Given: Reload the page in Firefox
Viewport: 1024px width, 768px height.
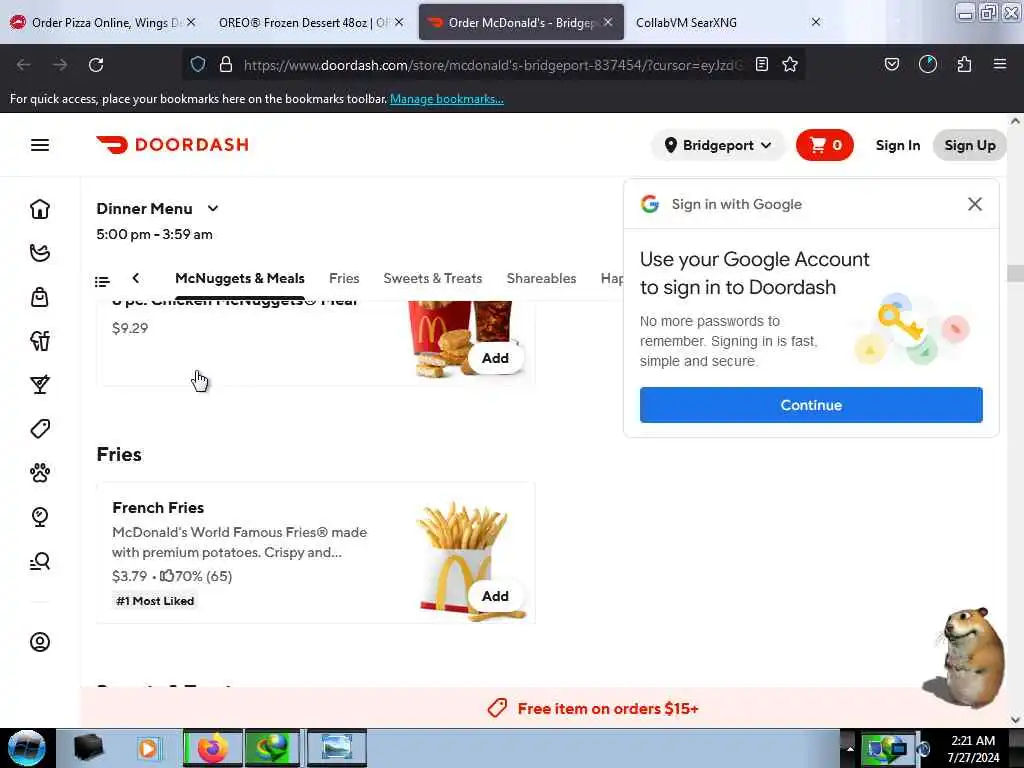Looking at the screenshot, I should [x=96, y=65].
